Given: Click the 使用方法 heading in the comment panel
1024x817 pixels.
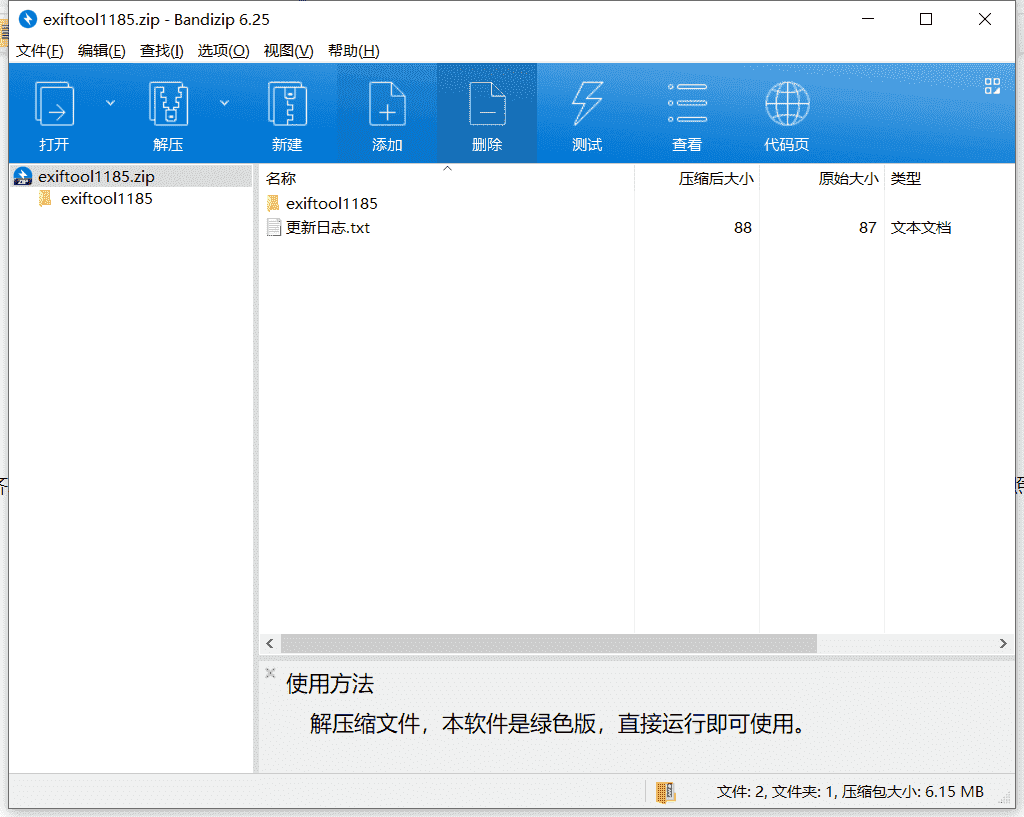Looking at the screenshot, I should [330, 684].
